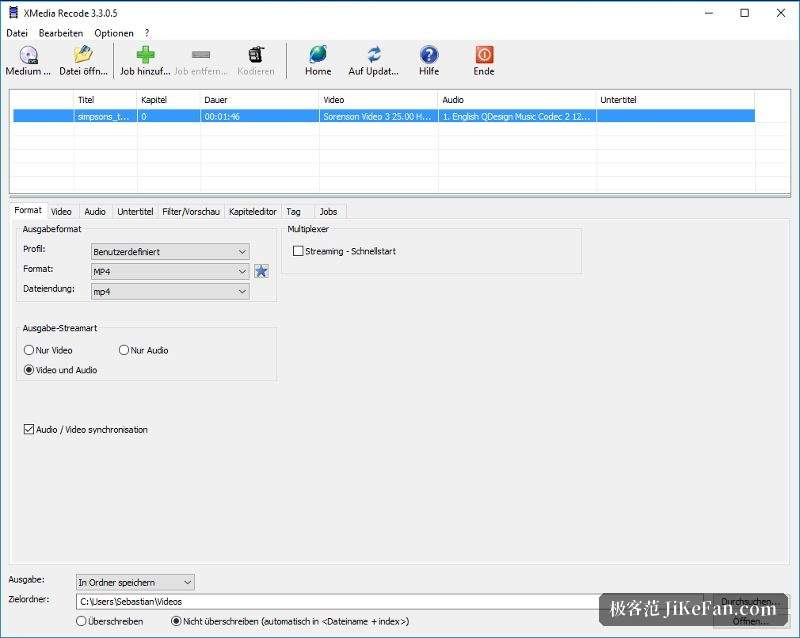Expand the Profil Benutzerdefiniert dropdown
Screen dimensions: 800x638
click(x=170, y=252)
